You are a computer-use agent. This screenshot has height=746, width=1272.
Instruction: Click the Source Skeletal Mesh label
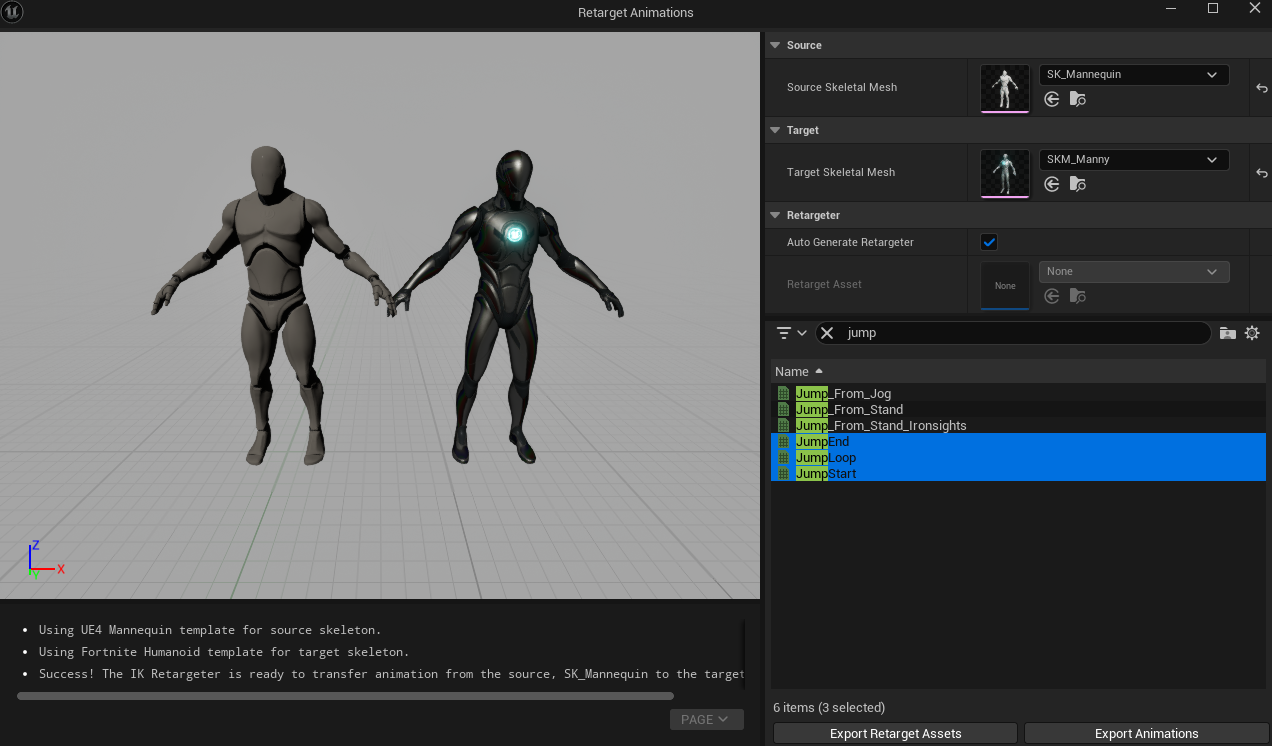coord(842,88)
